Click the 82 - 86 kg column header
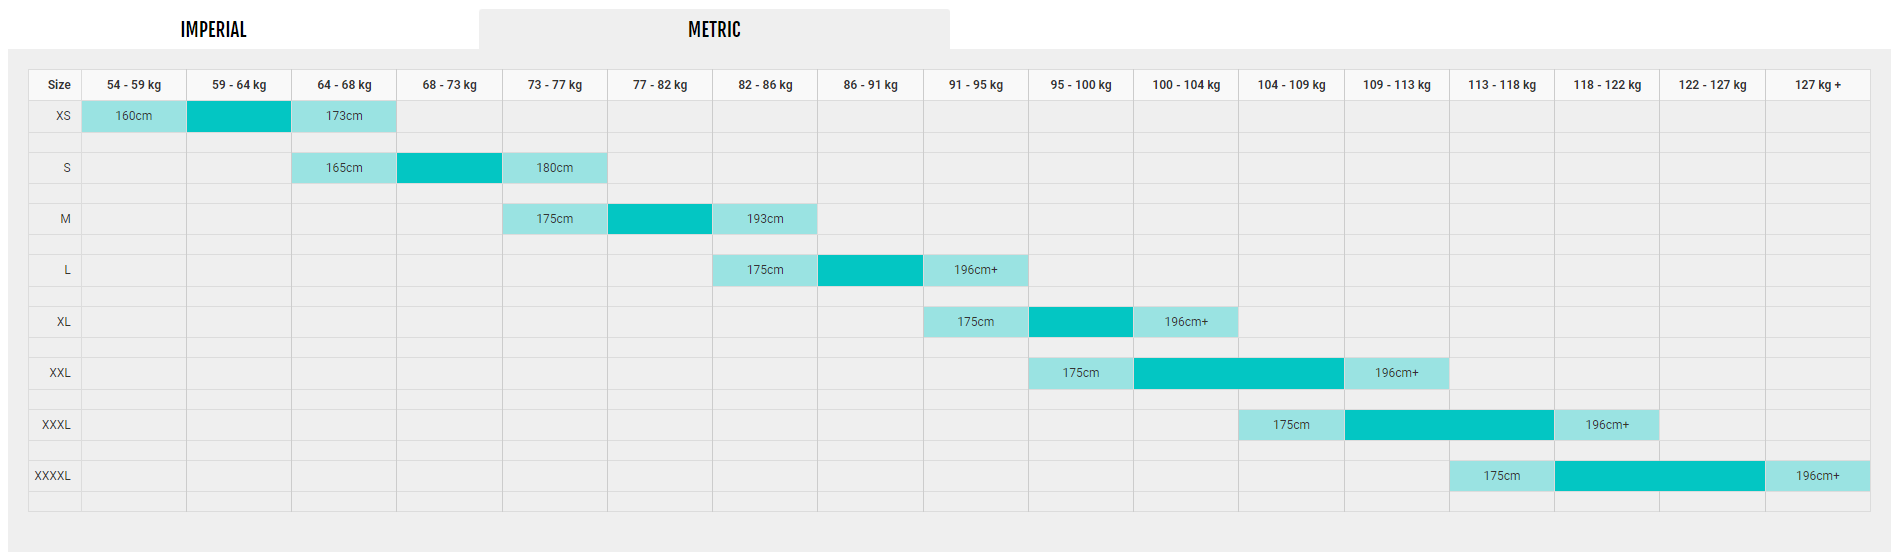The image size is (1899, 560). (x=765, y=85)
